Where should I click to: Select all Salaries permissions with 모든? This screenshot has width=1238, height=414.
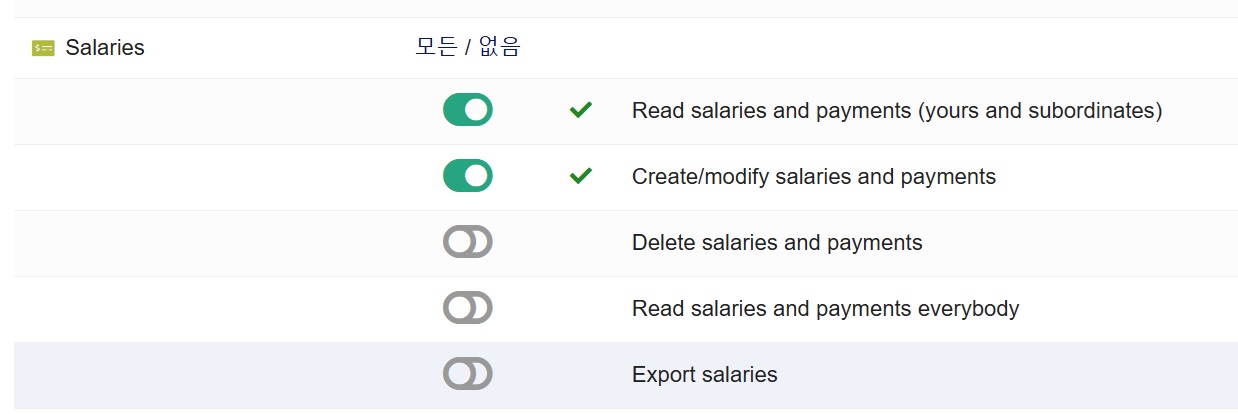436,47
